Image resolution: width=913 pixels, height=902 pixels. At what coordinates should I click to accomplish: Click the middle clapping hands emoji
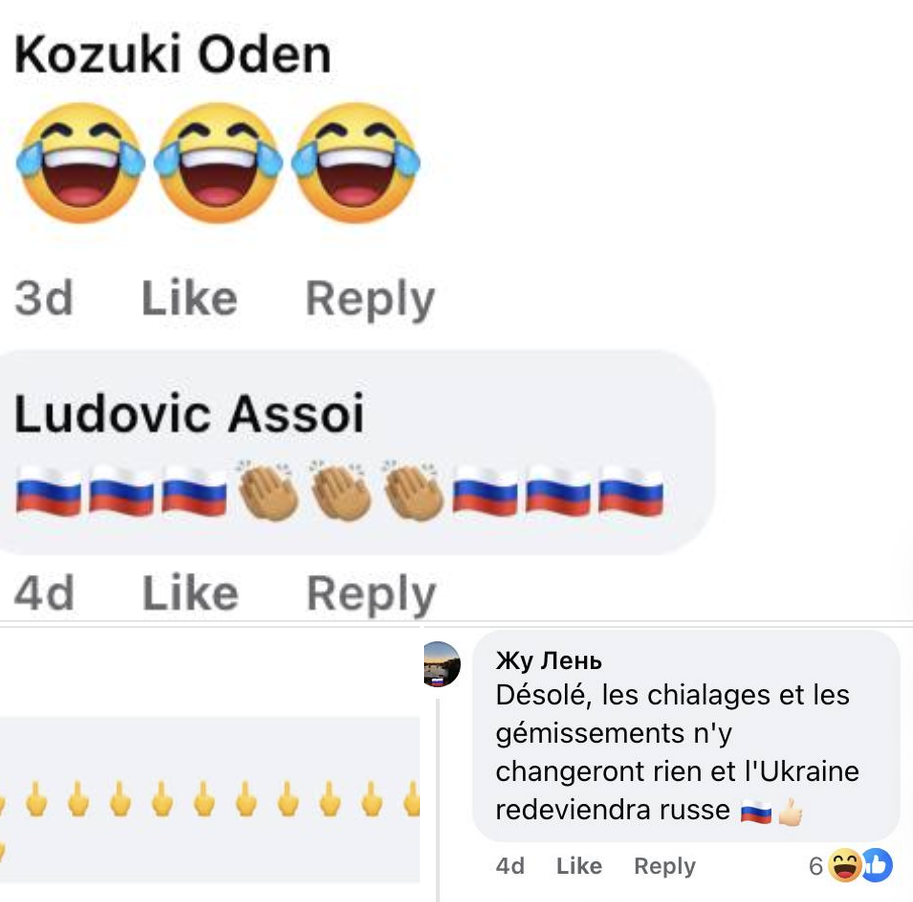click(342, 490)
